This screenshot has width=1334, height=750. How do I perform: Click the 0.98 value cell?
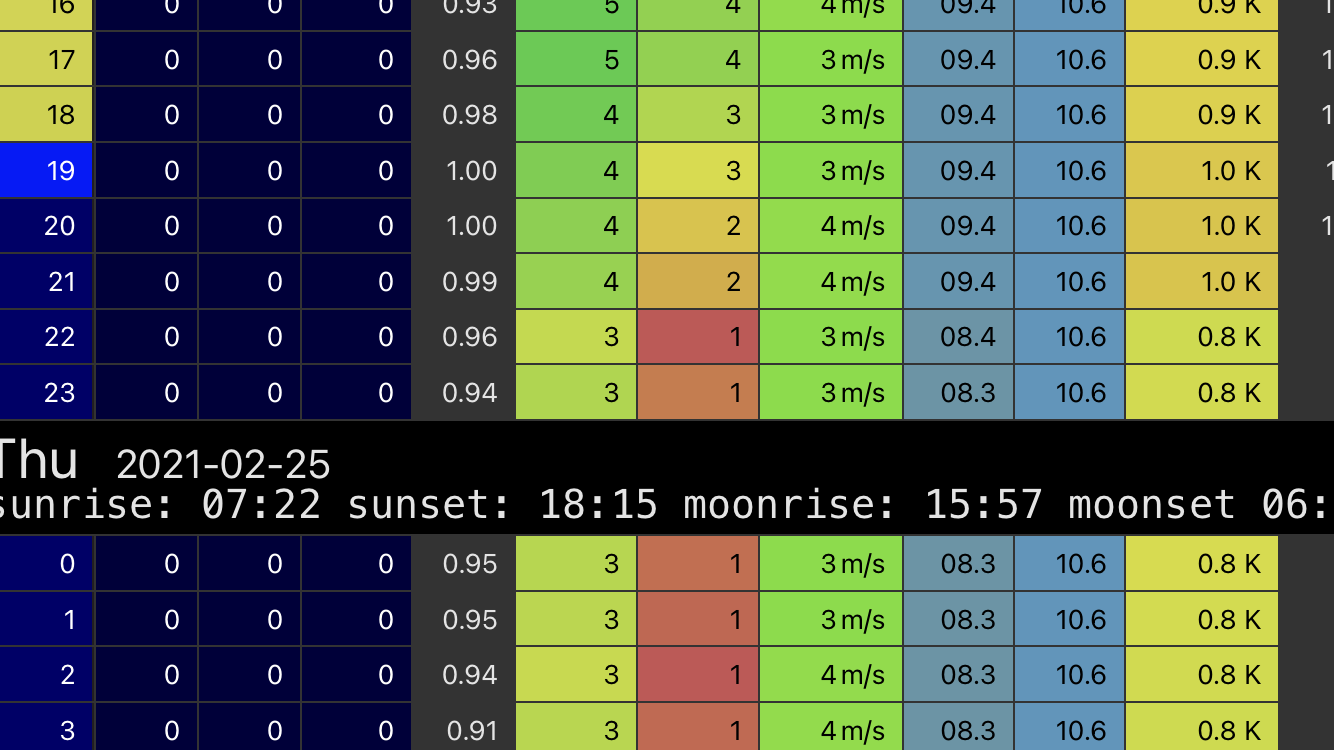tap(469, 115)
